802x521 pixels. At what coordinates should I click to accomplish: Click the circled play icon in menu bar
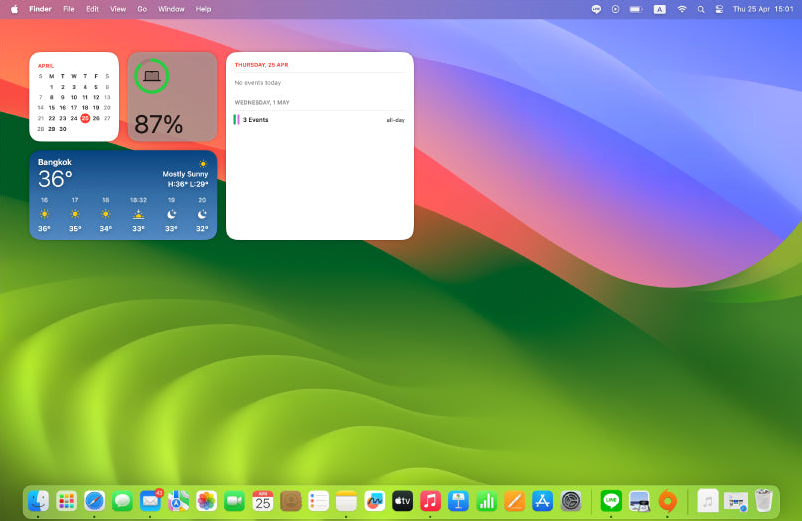coord(615,9)
